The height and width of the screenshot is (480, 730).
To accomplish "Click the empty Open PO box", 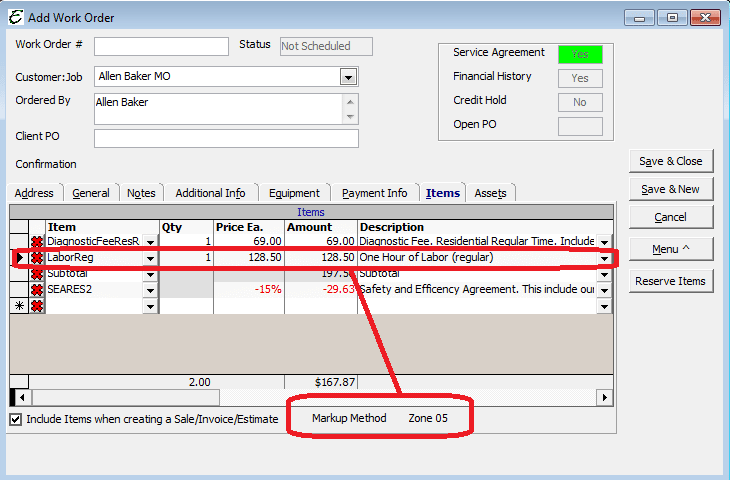I will tap(580, 127).
